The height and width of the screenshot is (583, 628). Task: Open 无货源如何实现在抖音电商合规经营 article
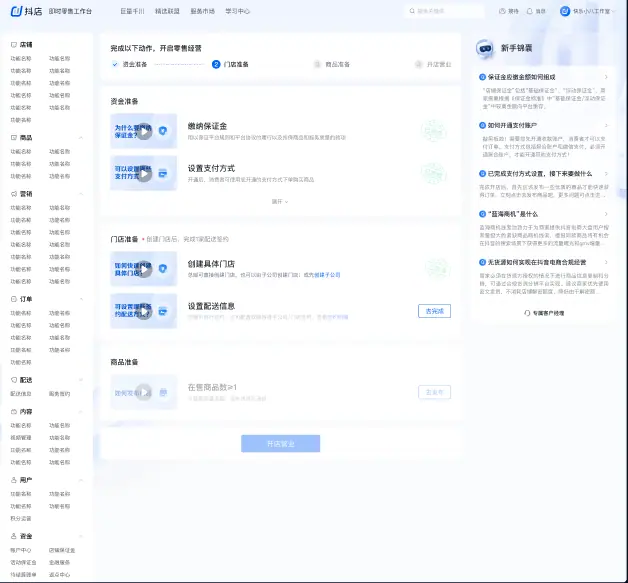click(x=537, y=262)
